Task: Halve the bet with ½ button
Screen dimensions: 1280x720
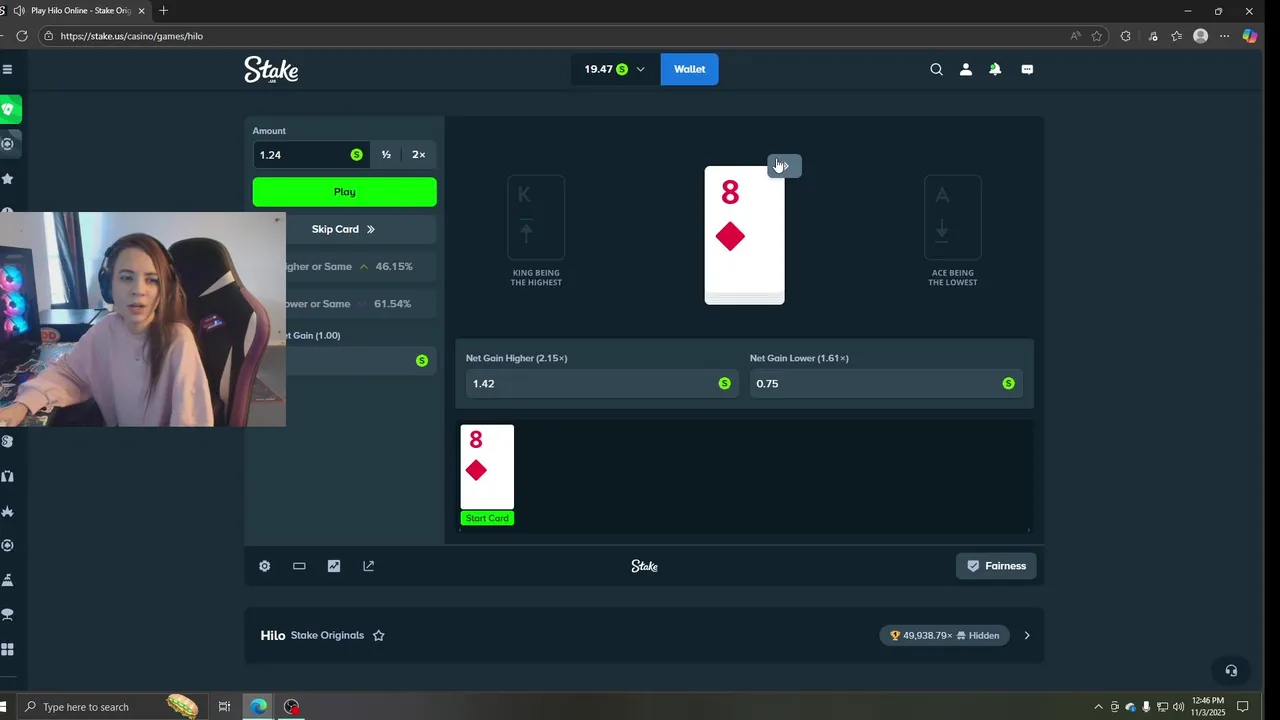Action: (386, 154)
